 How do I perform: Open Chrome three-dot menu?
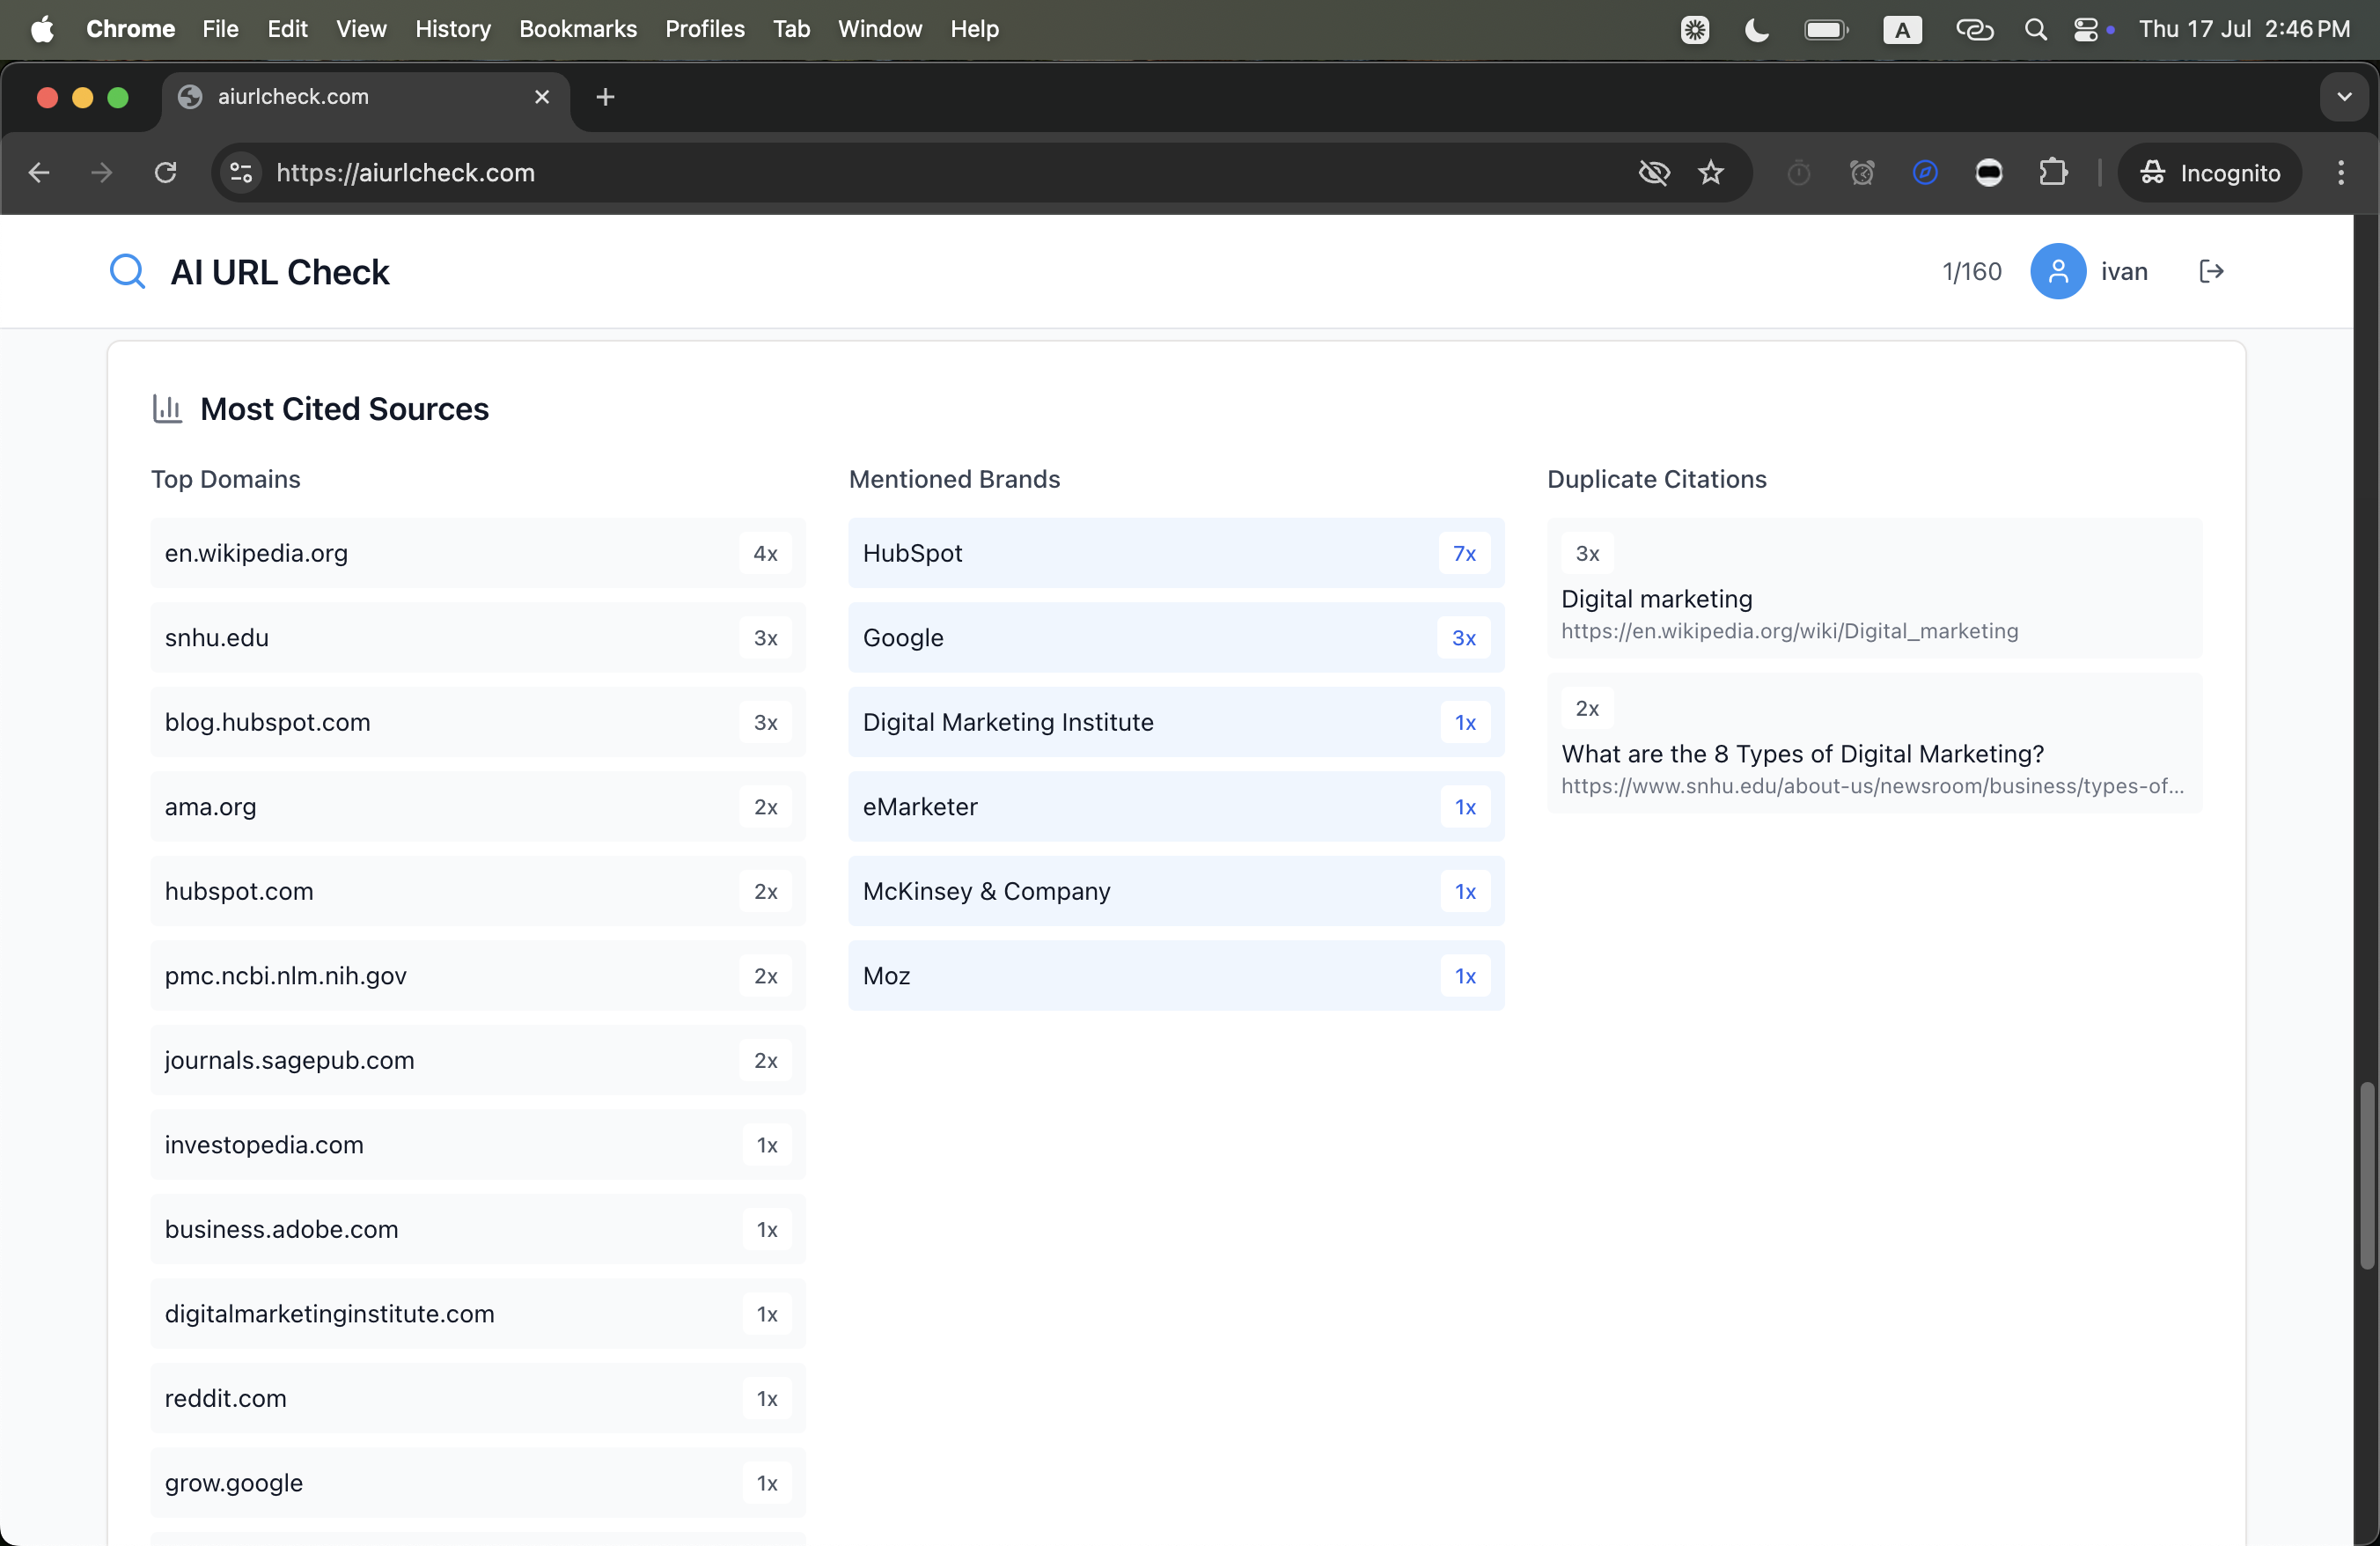coord(2340,172)
